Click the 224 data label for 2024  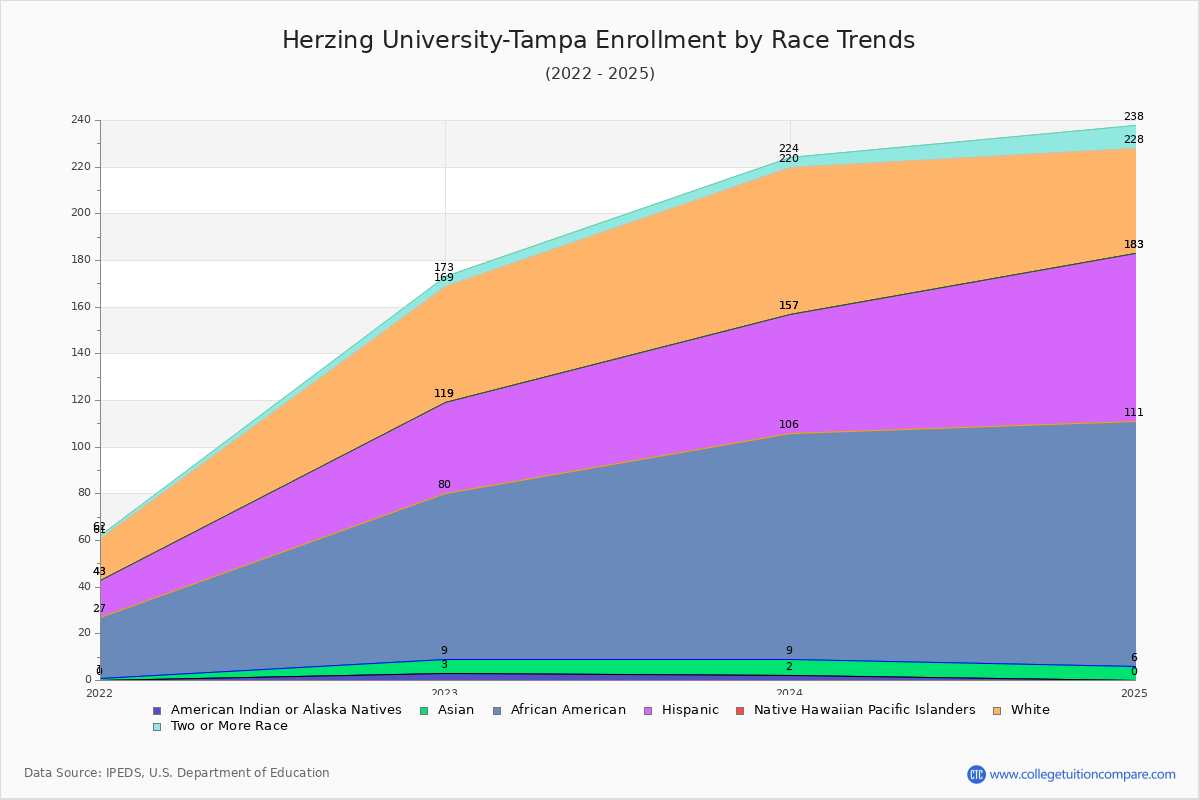click(789, 149)
